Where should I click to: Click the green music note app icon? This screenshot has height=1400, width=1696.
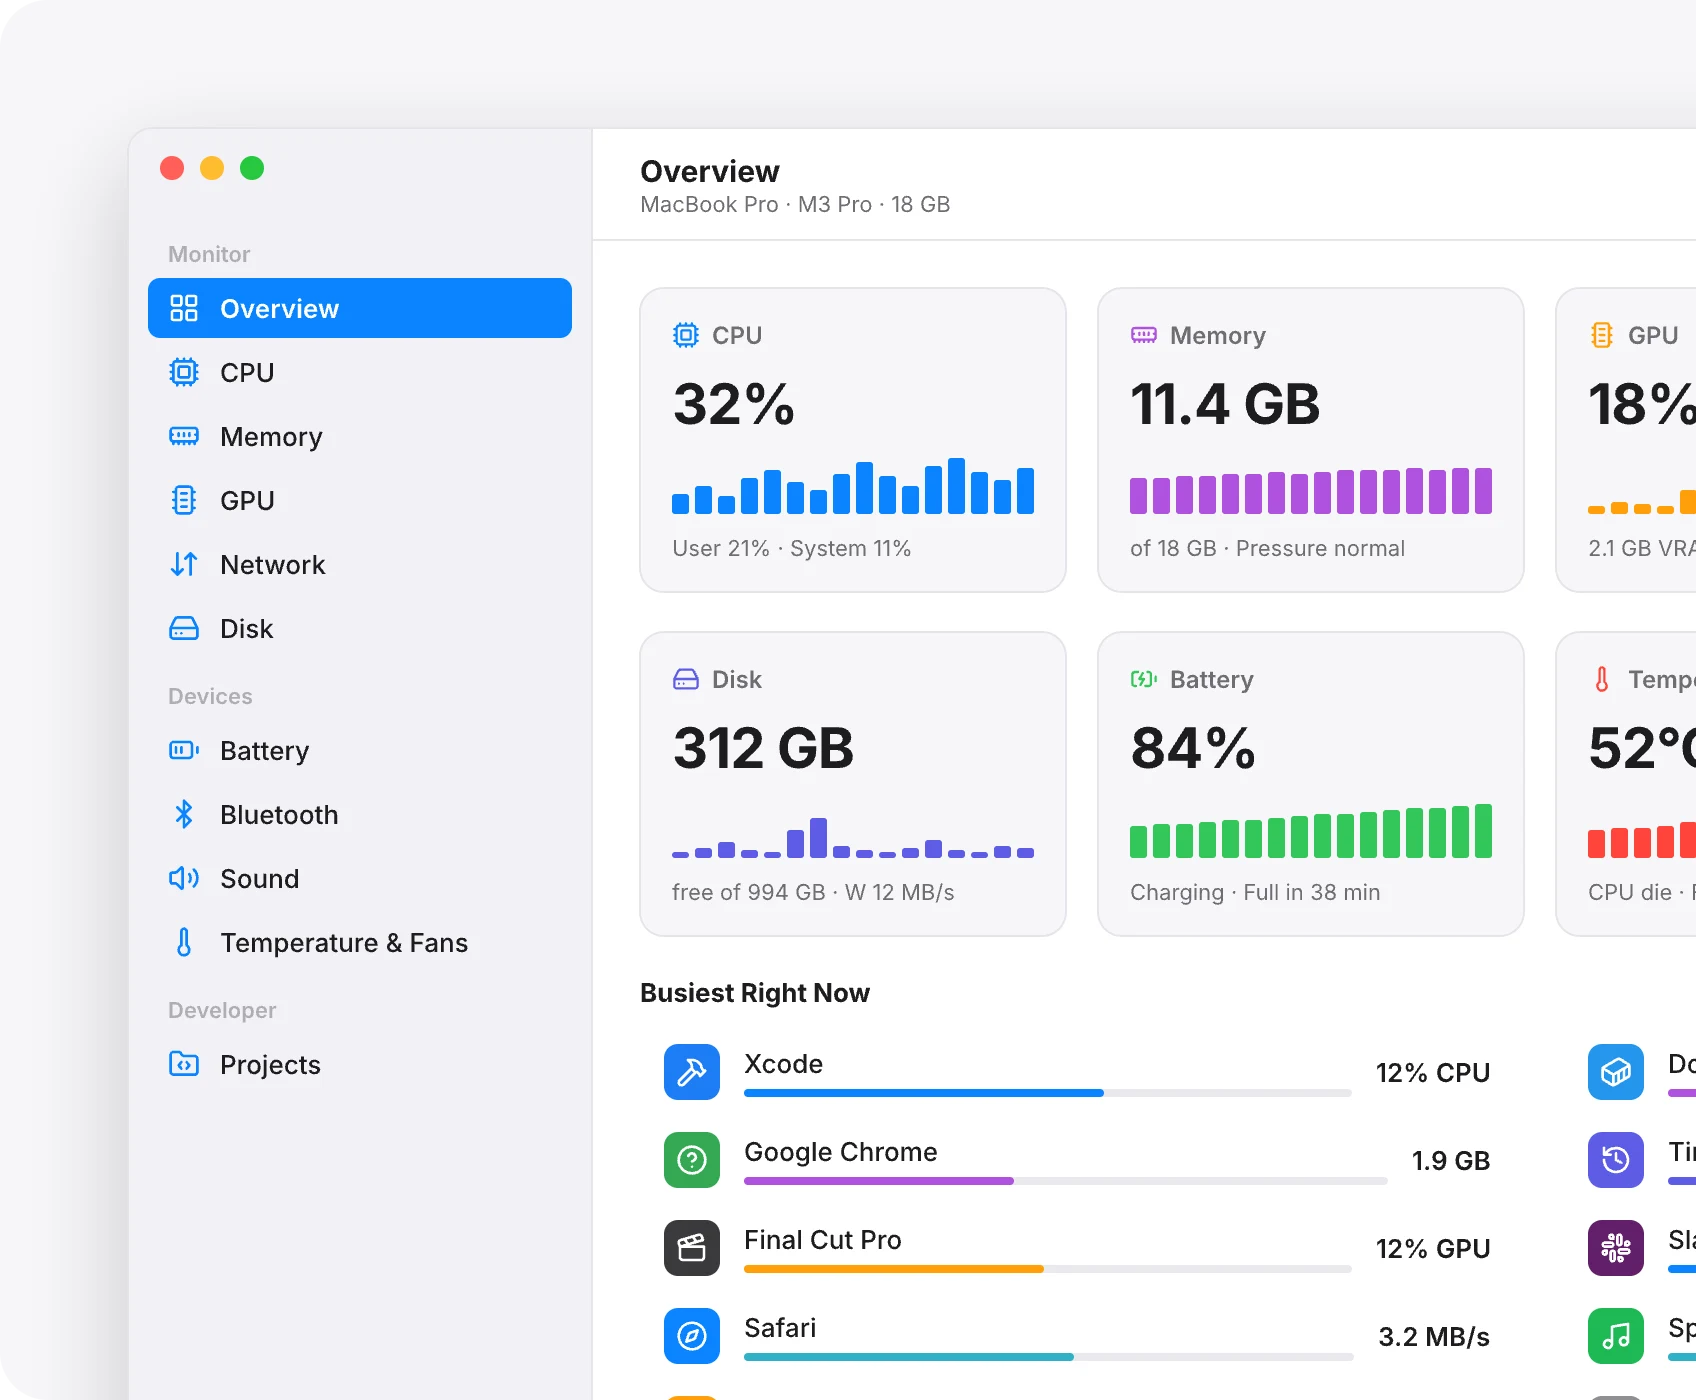[1616, 1336]
